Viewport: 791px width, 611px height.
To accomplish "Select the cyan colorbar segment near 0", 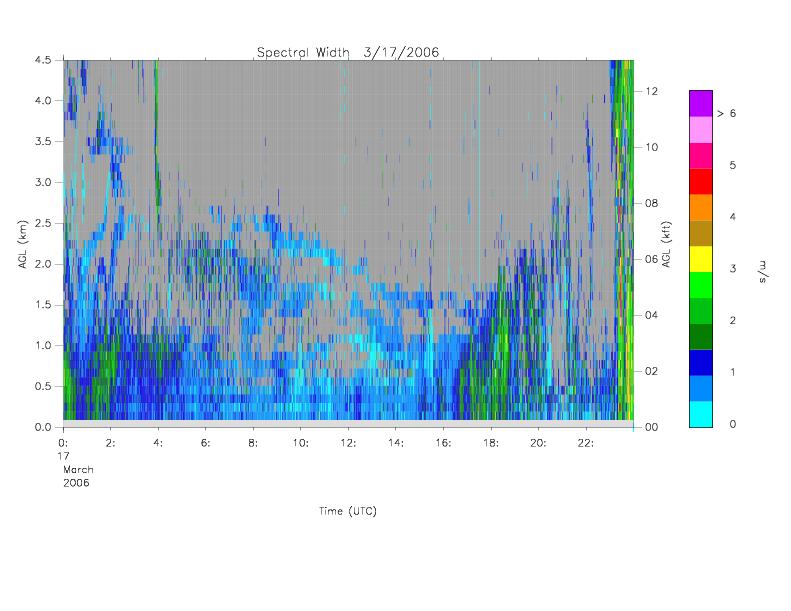I will coord(701,414).
